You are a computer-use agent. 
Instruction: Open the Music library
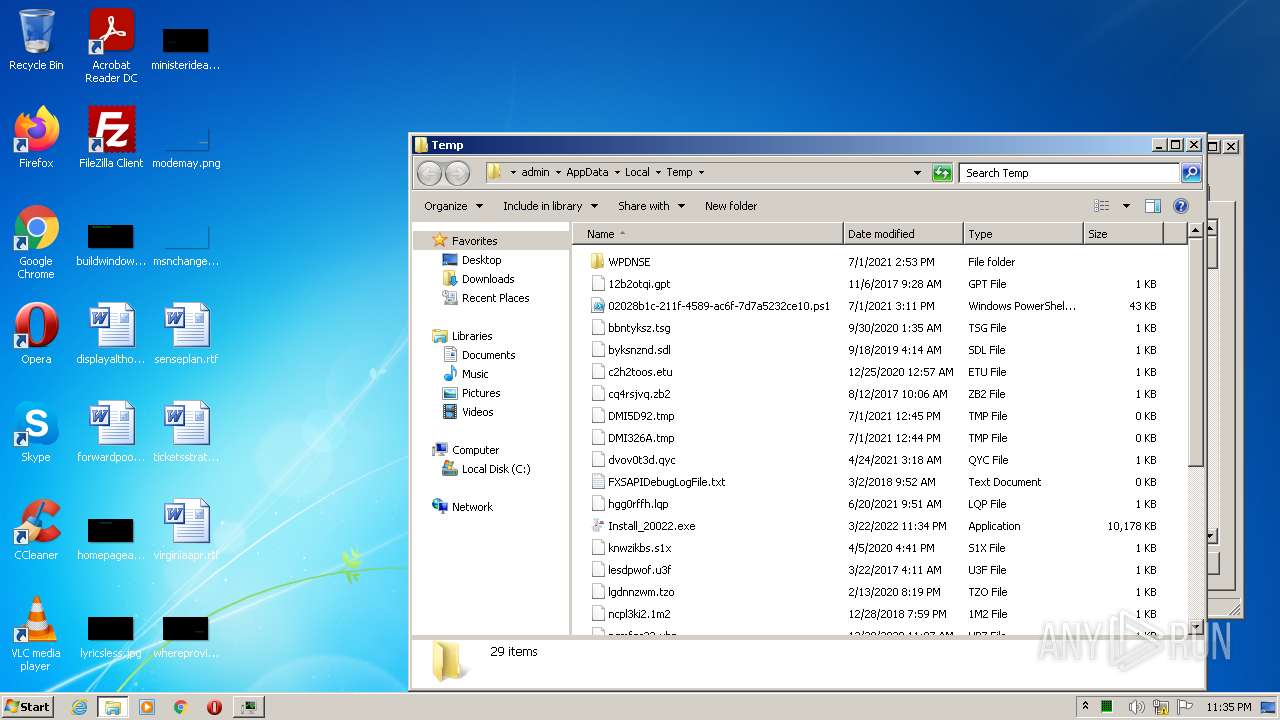coord(475,374)
